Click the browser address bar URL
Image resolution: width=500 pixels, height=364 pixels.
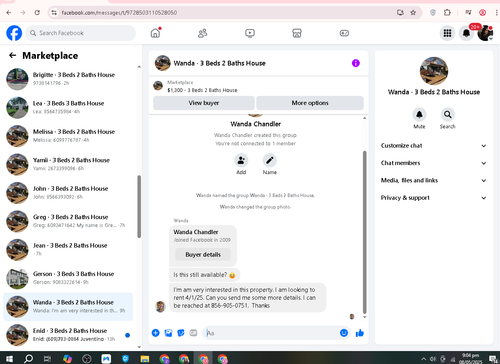coord(119,13)
